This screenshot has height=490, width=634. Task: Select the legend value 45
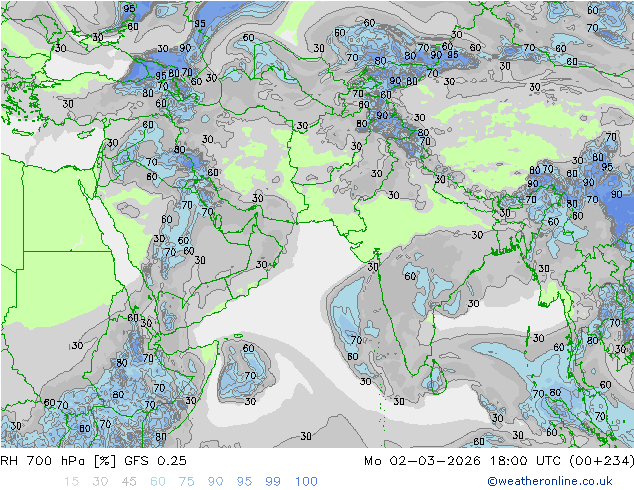(129, 481)
